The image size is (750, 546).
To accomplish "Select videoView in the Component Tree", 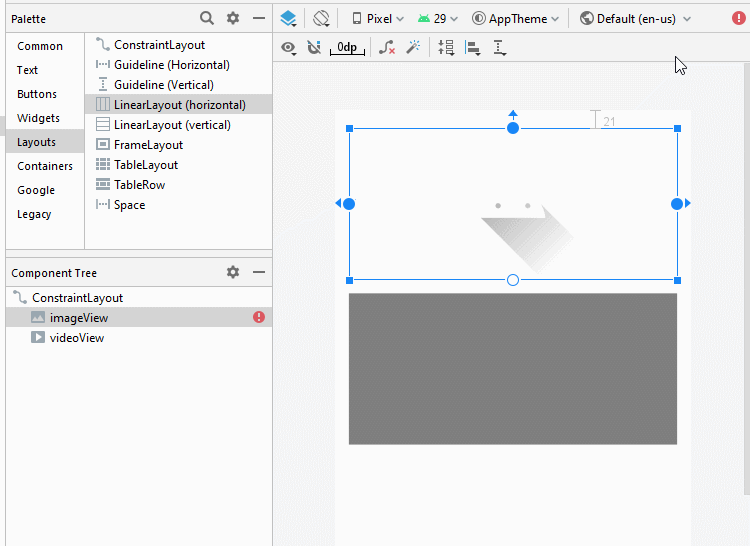I will point(139,338).
